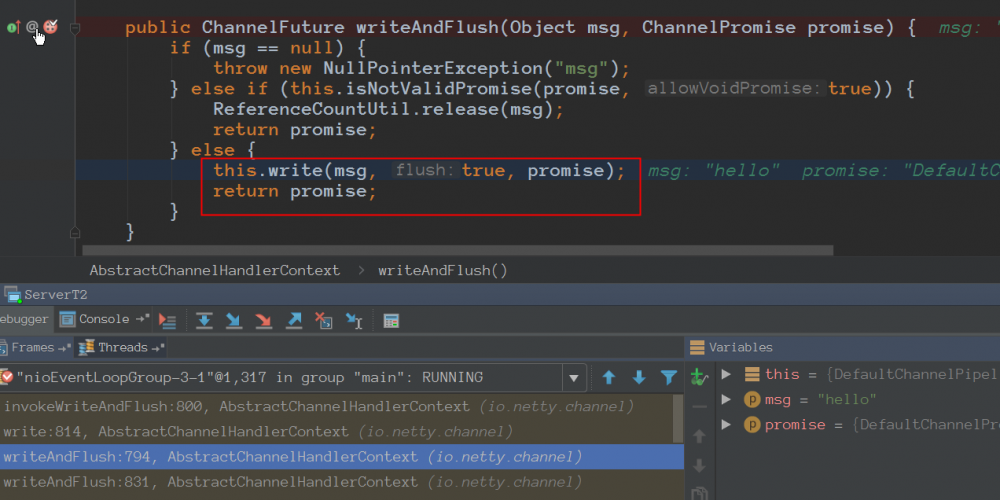
Task: Open the Threads tab
Action: (x=121, y=348)
